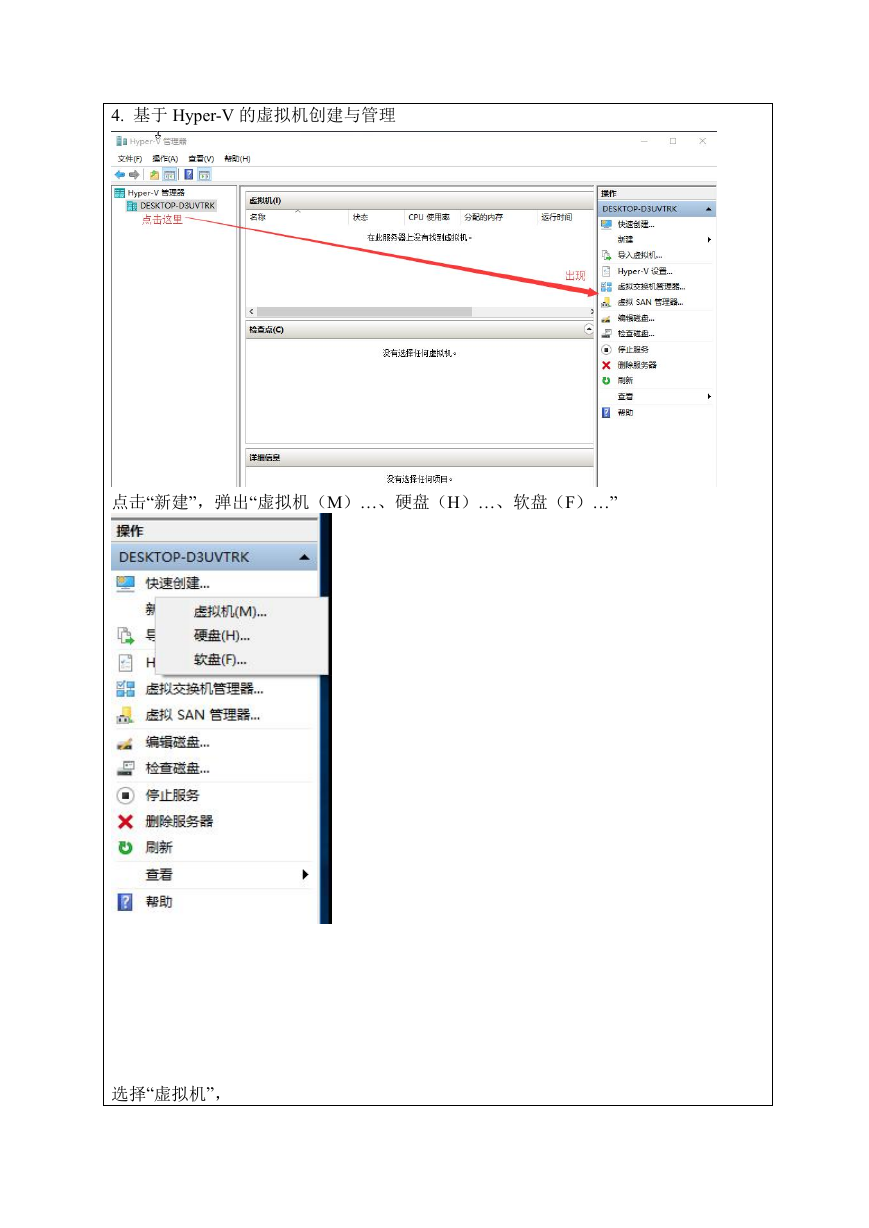The image size is (869, 1228).
Task: Collapse DESKTOP-D3UVTRK section in upper window's 操作 pane
Action: 708,209
